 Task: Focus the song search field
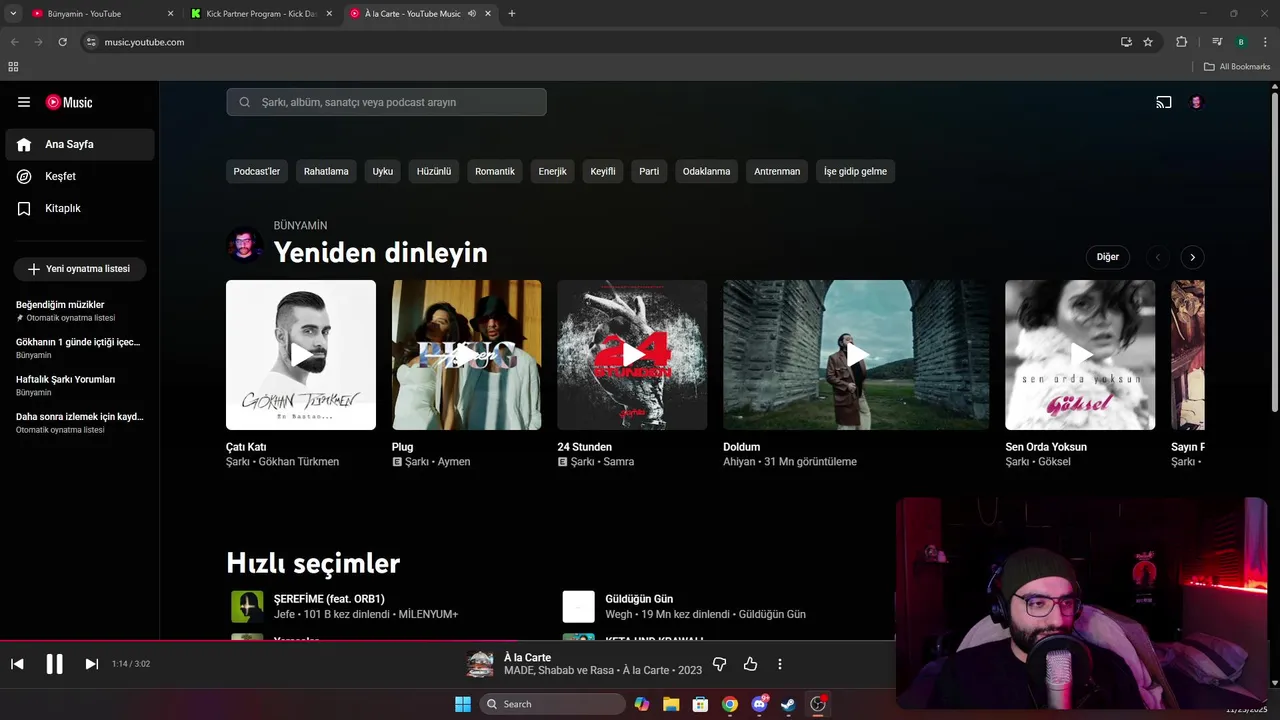click(x=386, y=102)
